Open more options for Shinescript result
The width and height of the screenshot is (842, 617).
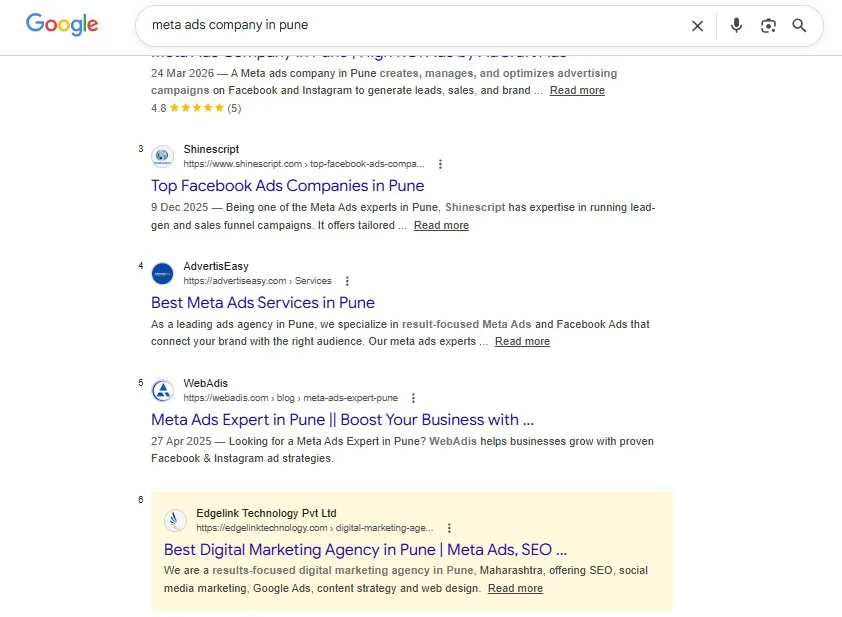440,164
